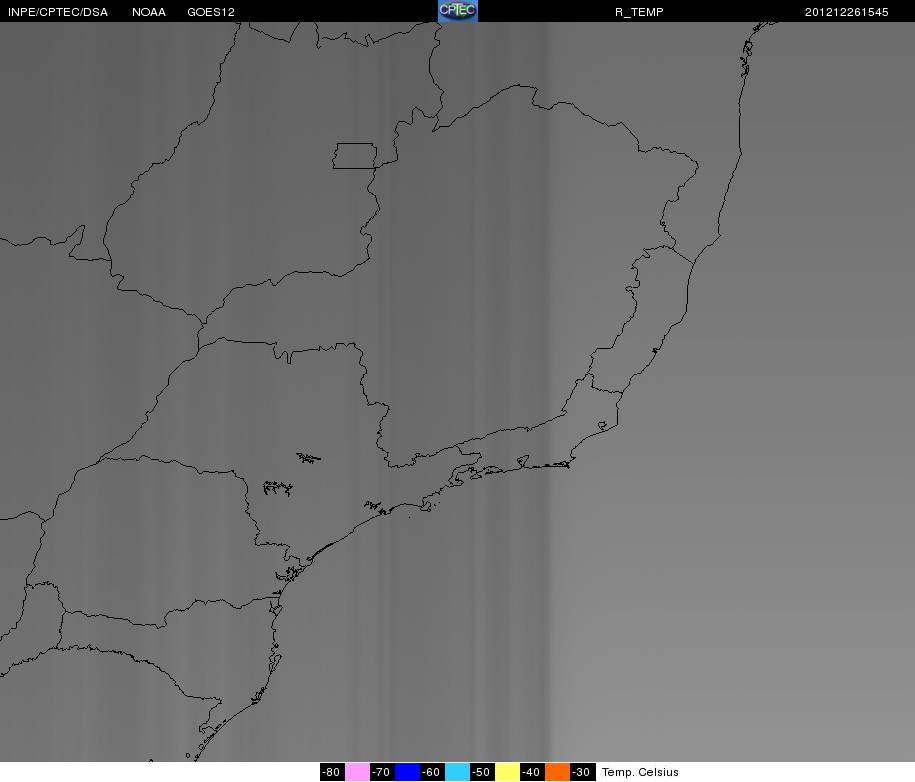Click the -30 temperature label
Screen dimensions: 915x782
coord(582,772)
